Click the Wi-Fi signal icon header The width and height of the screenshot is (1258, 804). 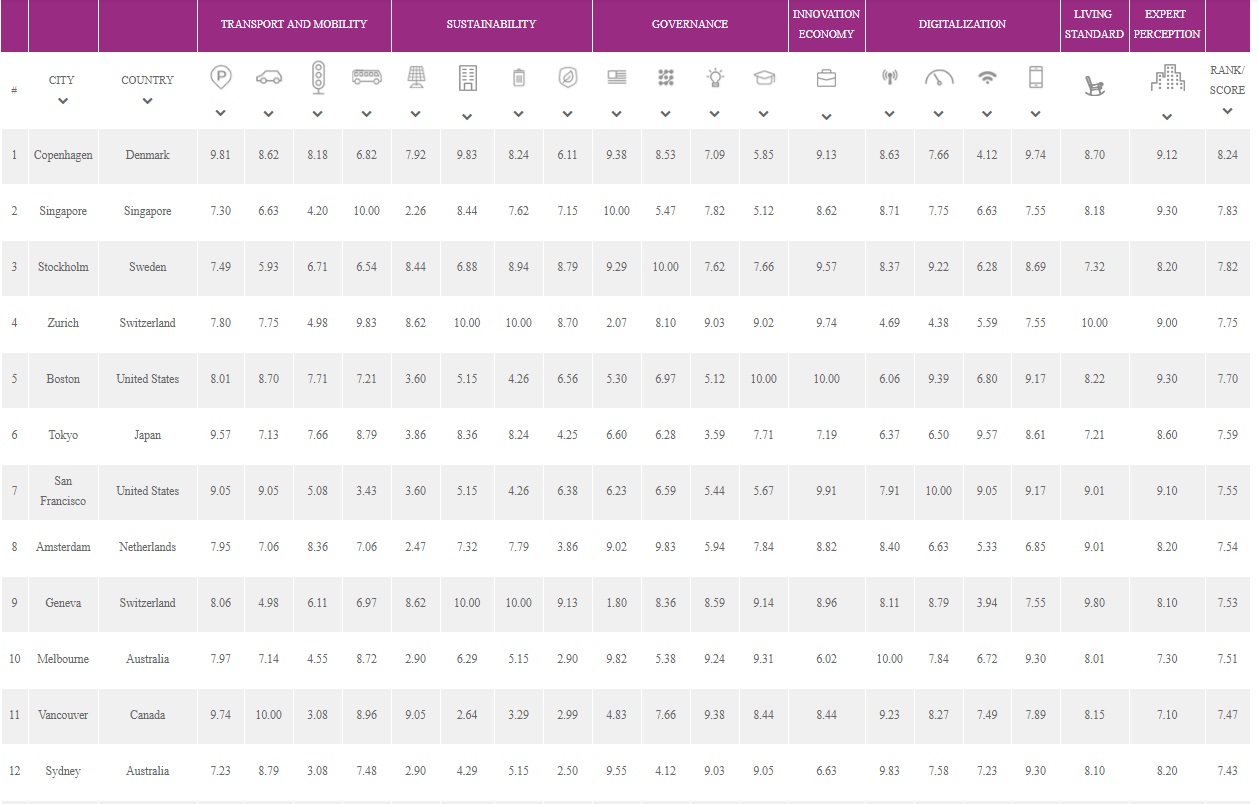pos(987,78)
